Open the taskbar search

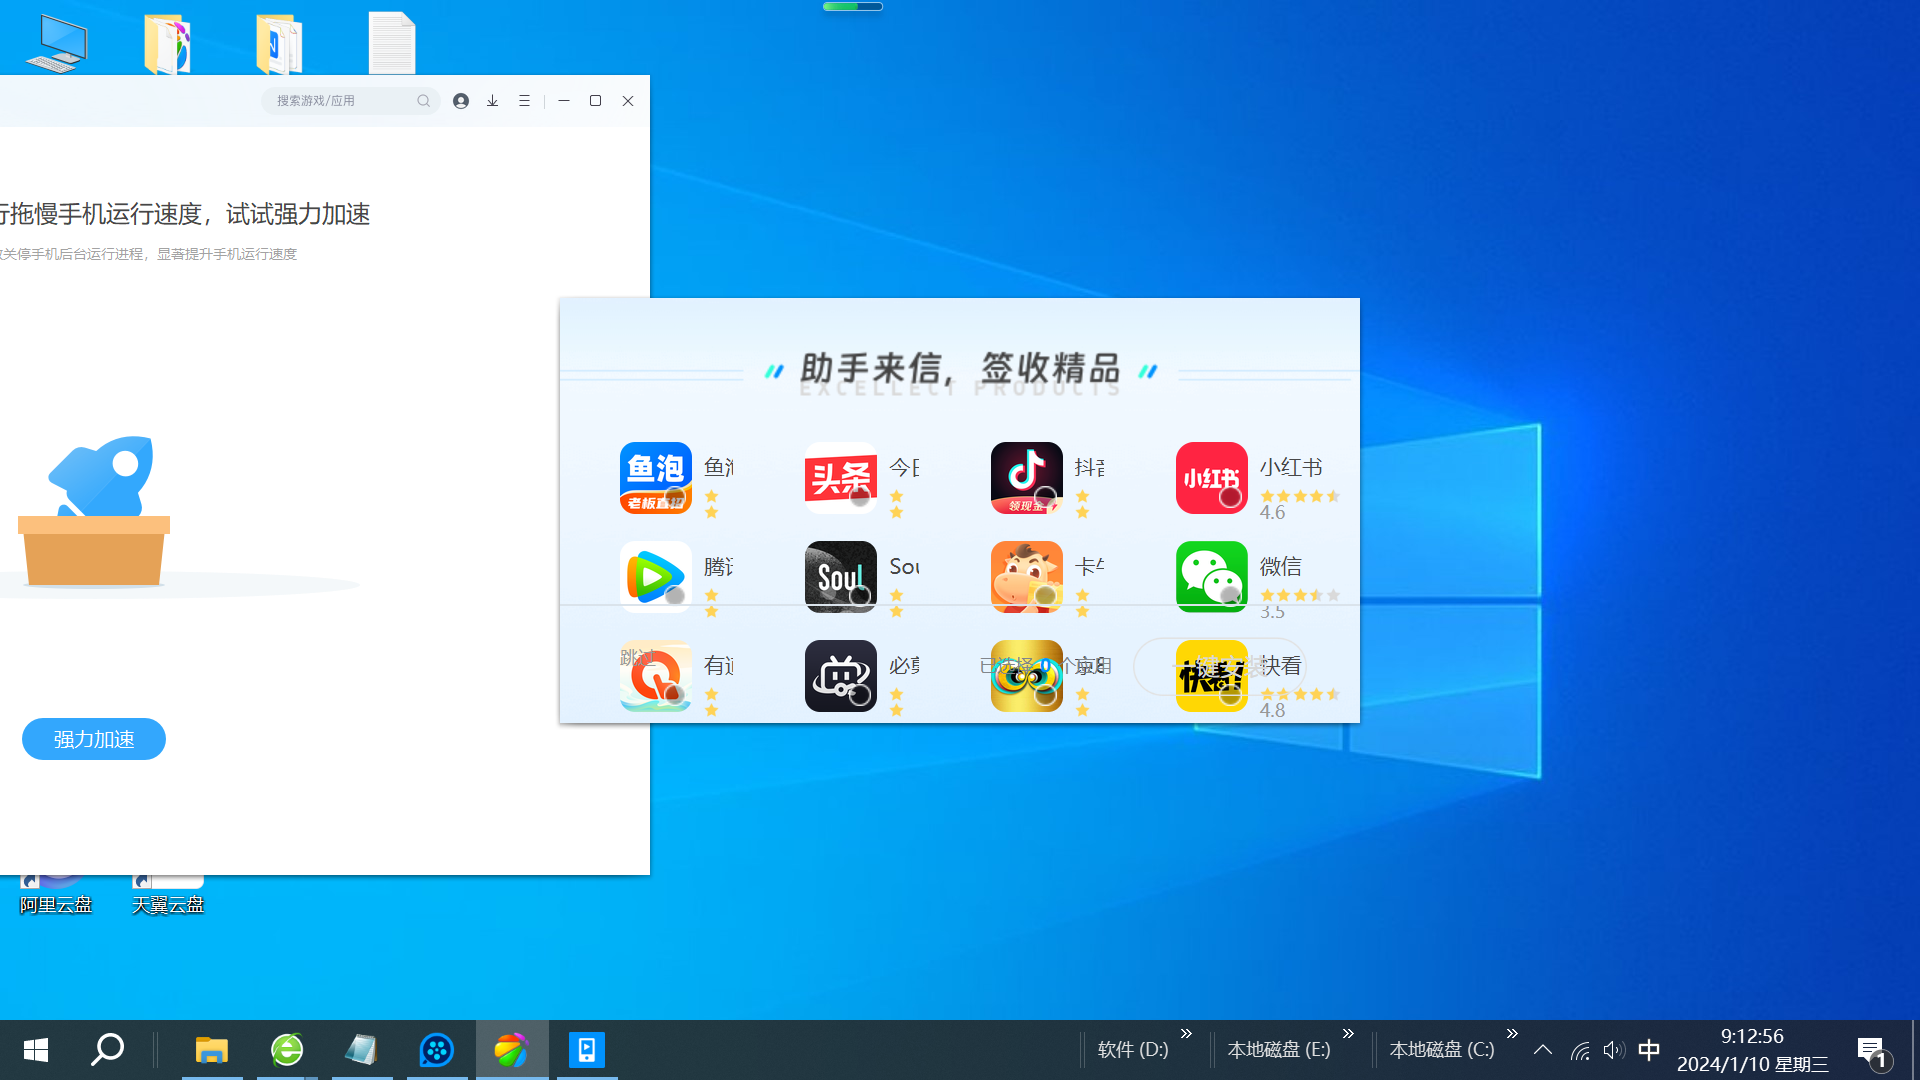click(108, 1050)
